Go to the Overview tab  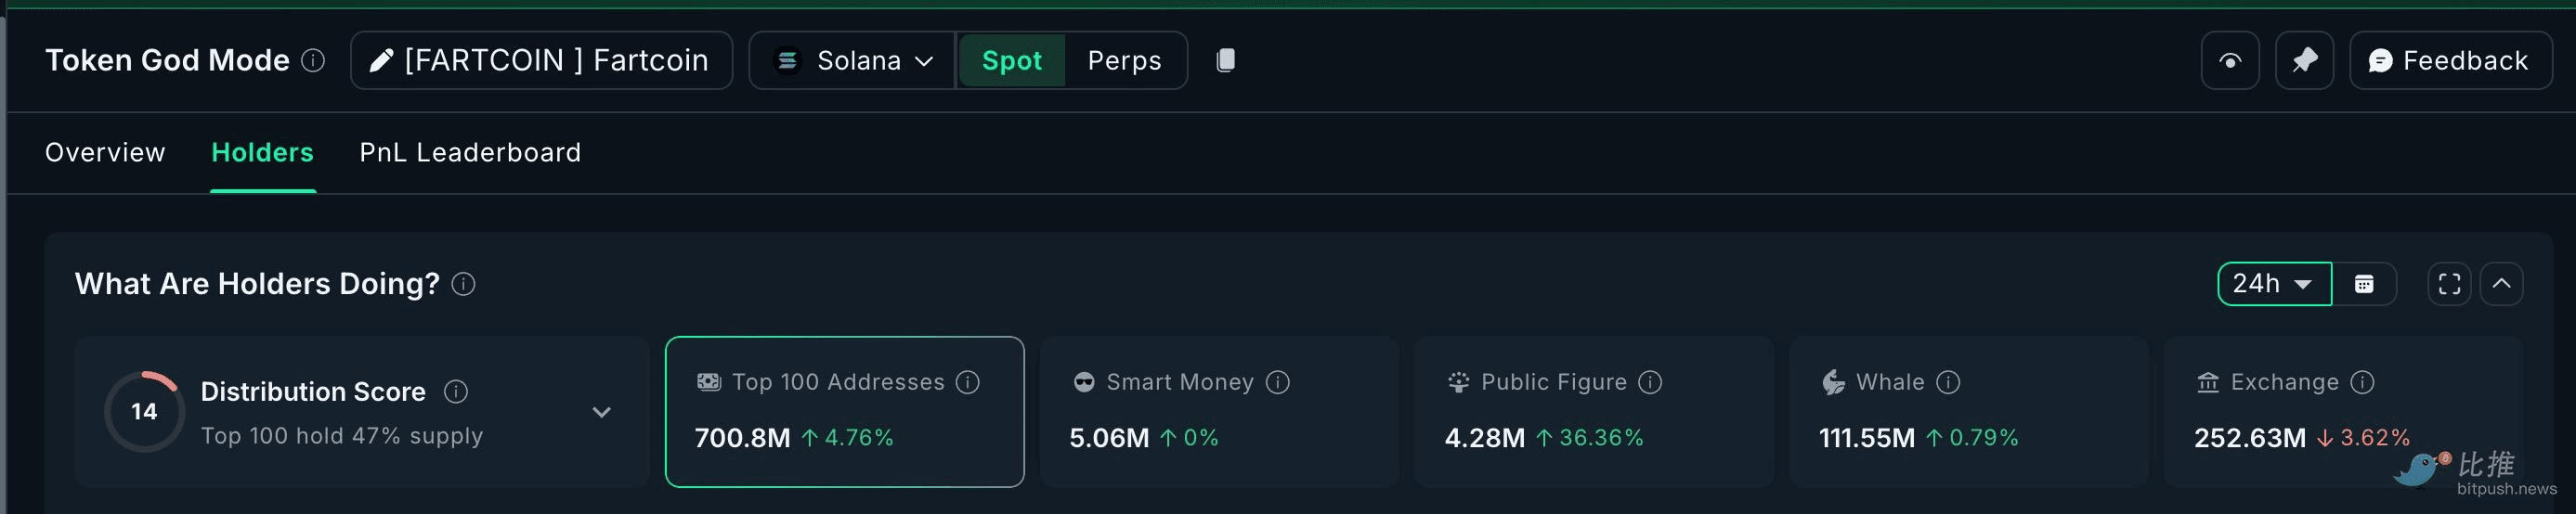pos(105,153)
